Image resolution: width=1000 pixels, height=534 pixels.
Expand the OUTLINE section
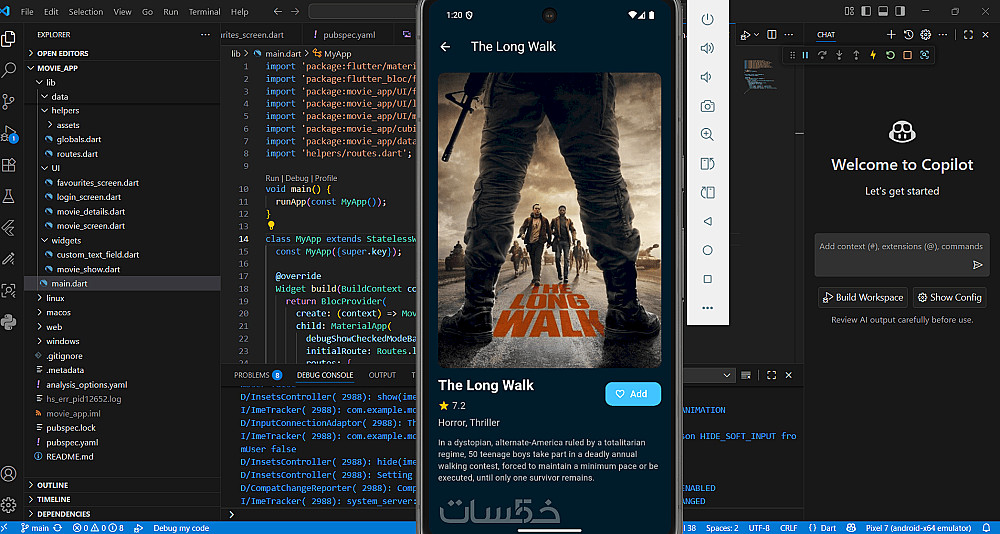(122, 485)
